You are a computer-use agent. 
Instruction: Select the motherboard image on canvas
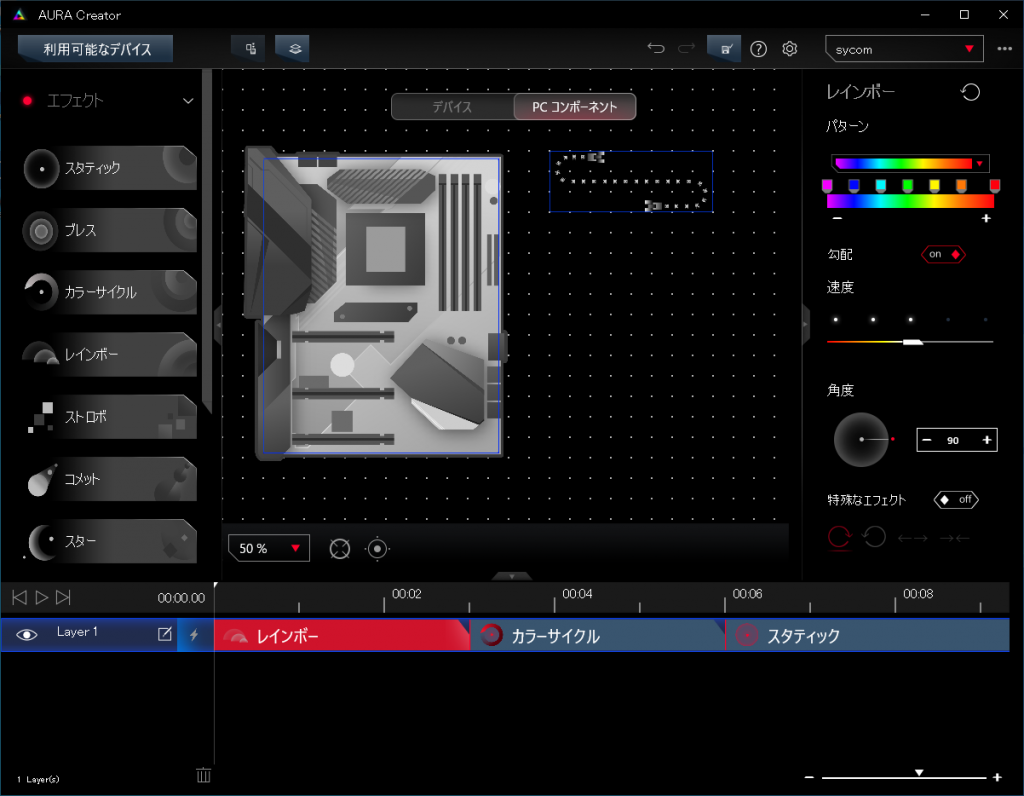(x=376, y=303)
